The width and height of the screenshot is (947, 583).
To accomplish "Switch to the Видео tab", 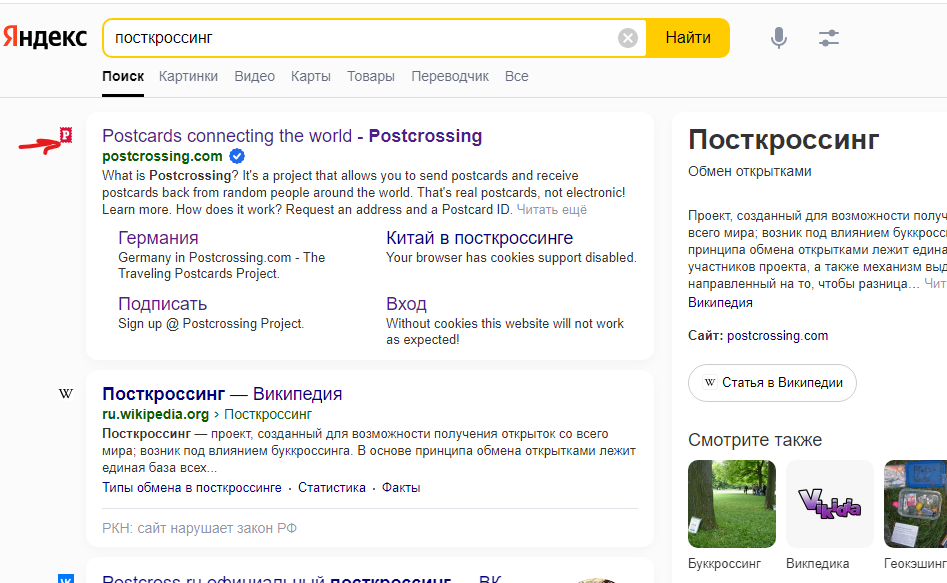I will (x=254, y=76).
